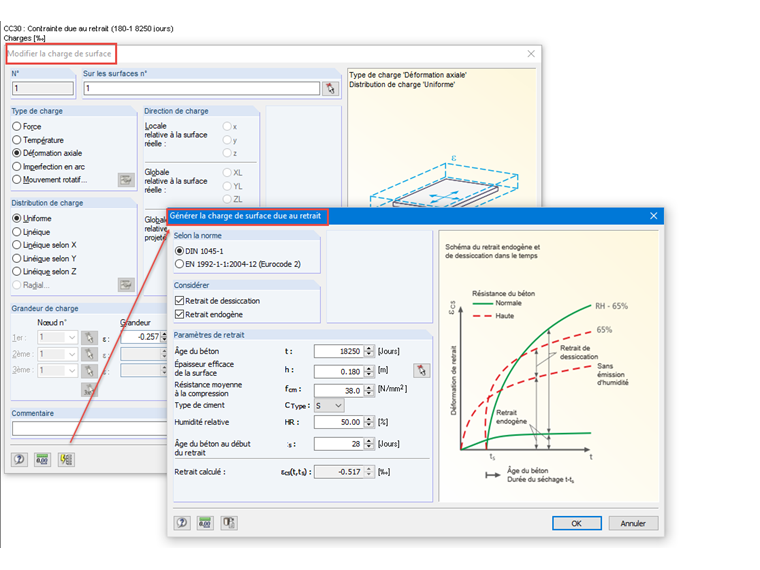This screenshot has width=760, height=570.
Task: Pick 3rd node graphically icon
Action: pos(89,371)
